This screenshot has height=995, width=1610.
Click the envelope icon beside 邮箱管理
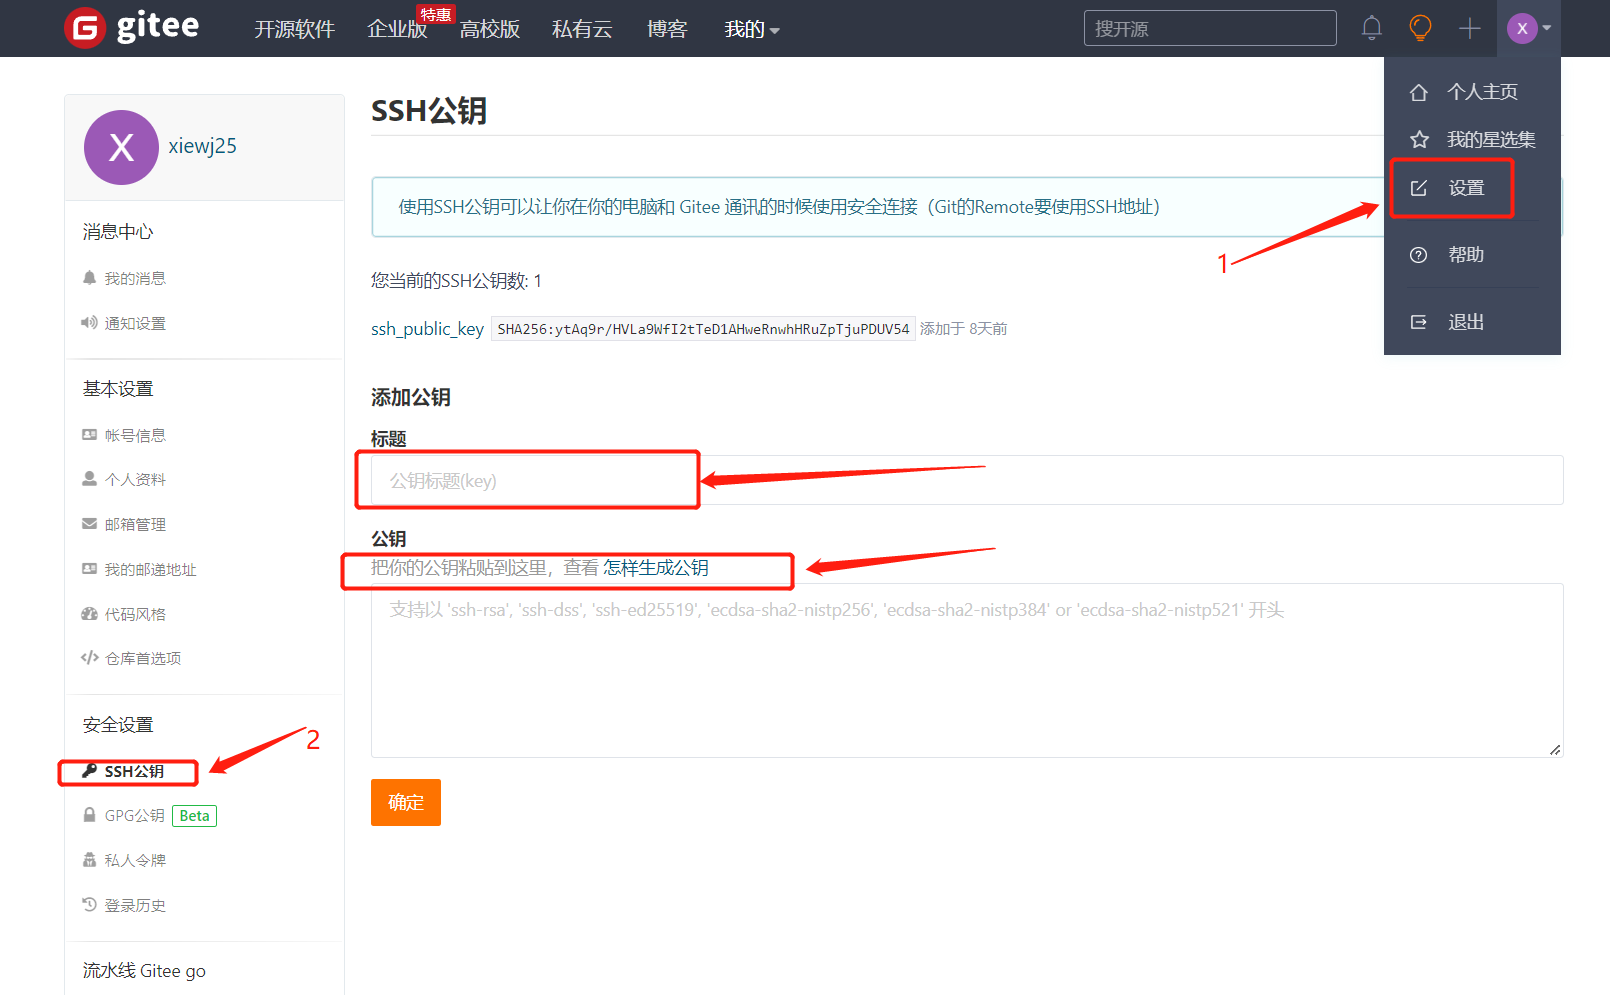pyautogui.click(x=90, y=524)
